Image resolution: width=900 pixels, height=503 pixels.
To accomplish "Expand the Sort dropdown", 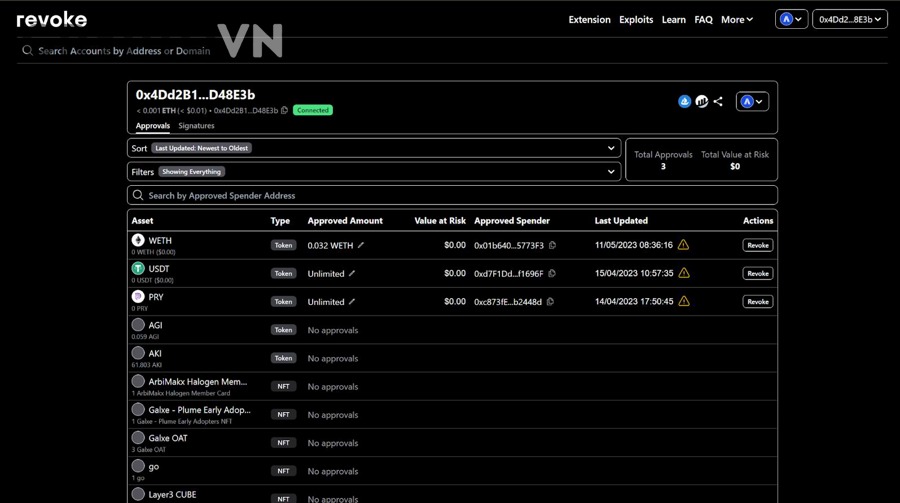I will coord(374,148).
